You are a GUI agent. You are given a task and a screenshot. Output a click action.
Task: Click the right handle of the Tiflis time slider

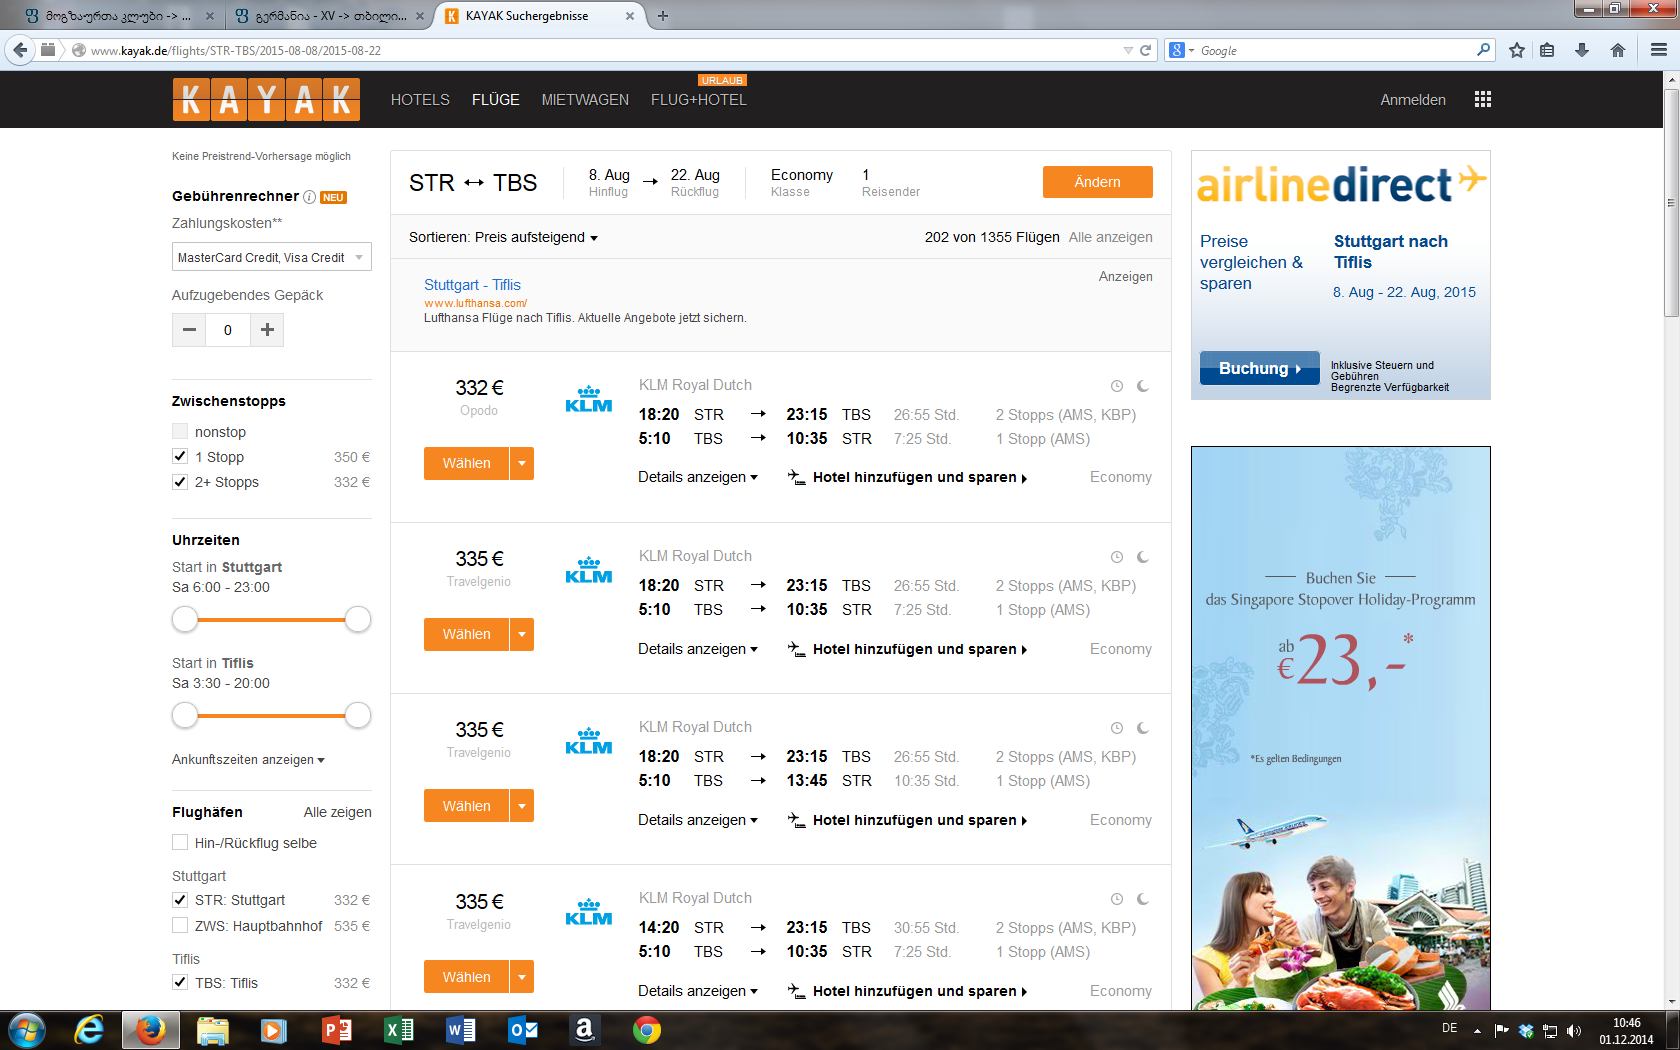tap(358, 715)
